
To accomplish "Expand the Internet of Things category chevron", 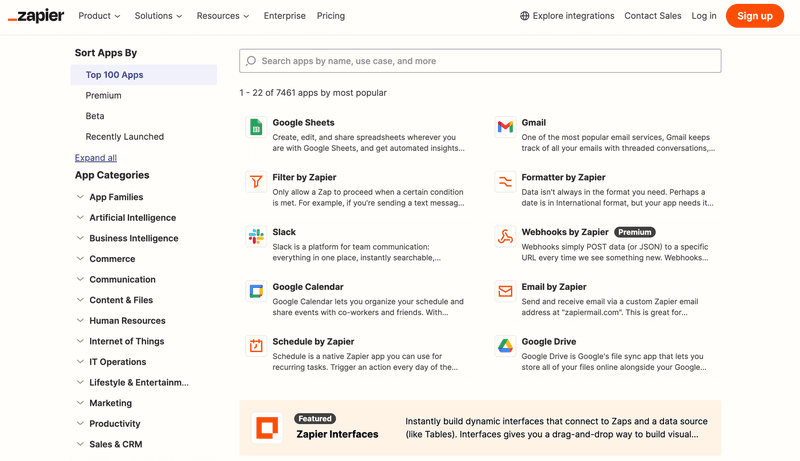I will coord(80,341).
